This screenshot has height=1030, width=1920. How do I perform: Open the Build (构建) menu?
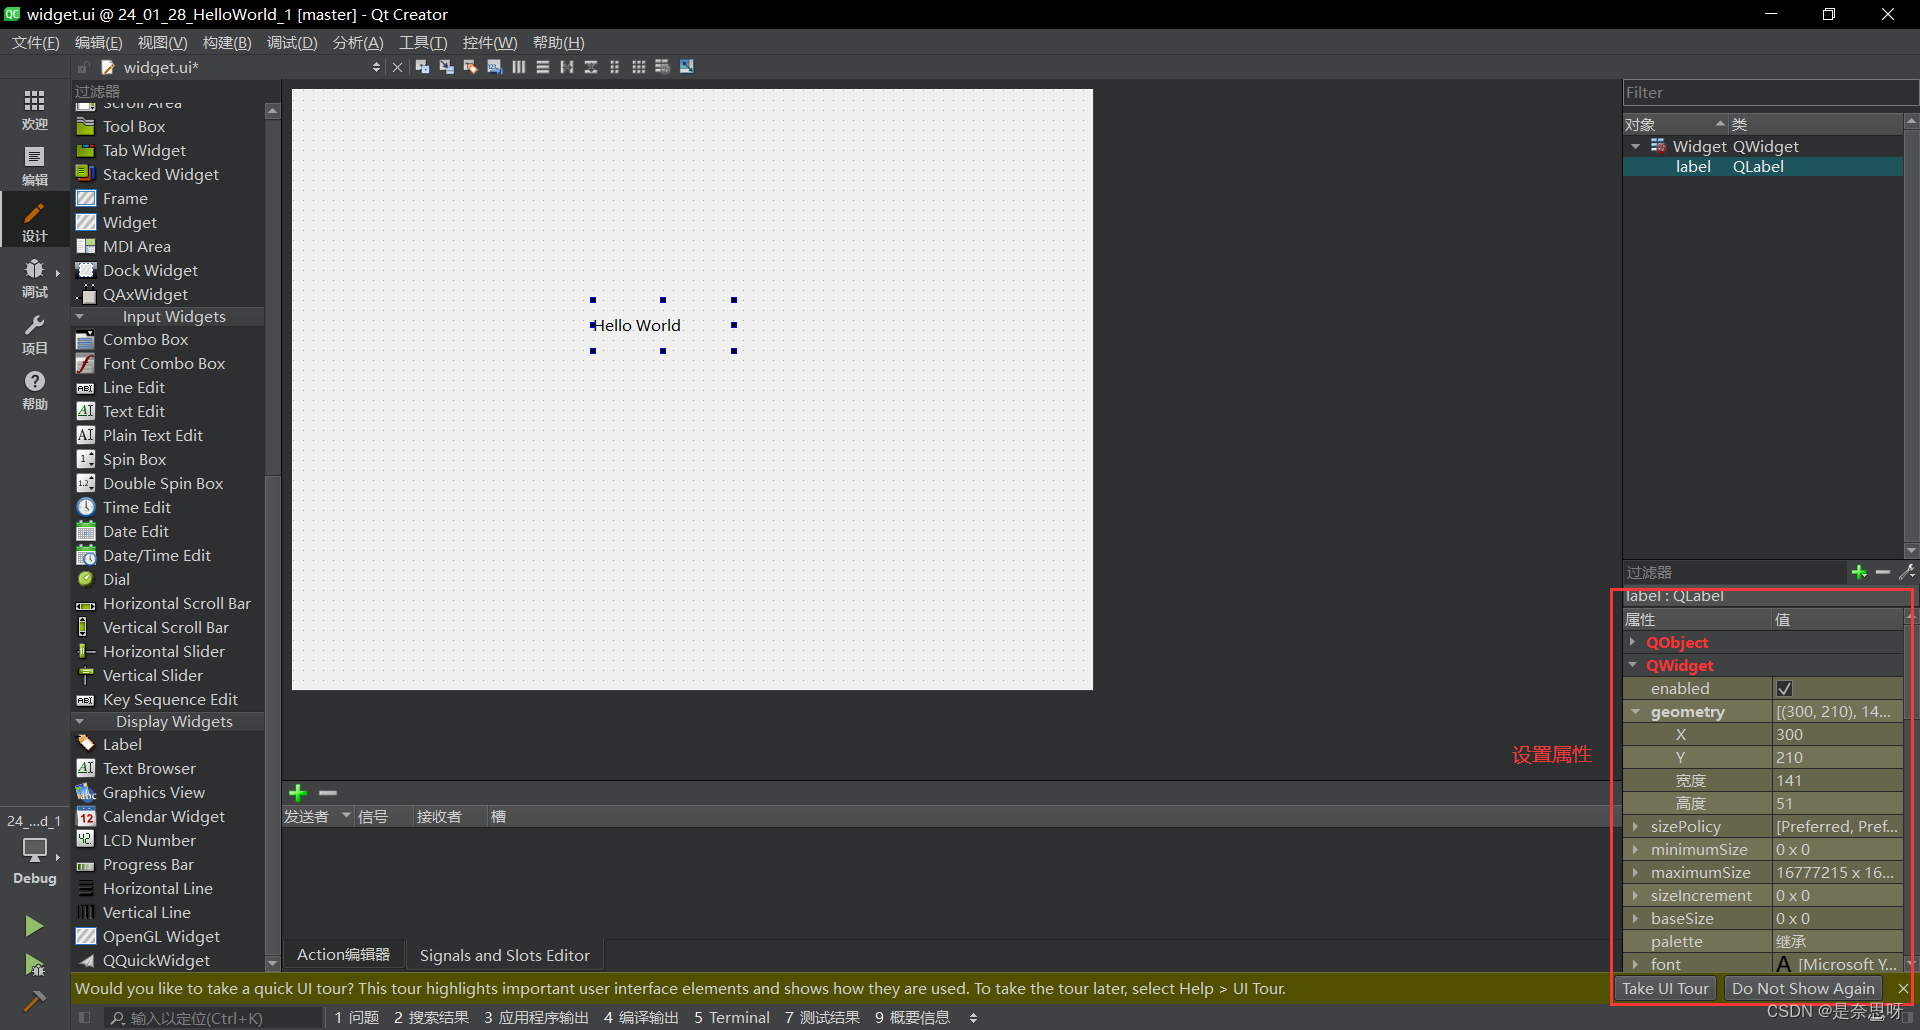click(227, 43)
